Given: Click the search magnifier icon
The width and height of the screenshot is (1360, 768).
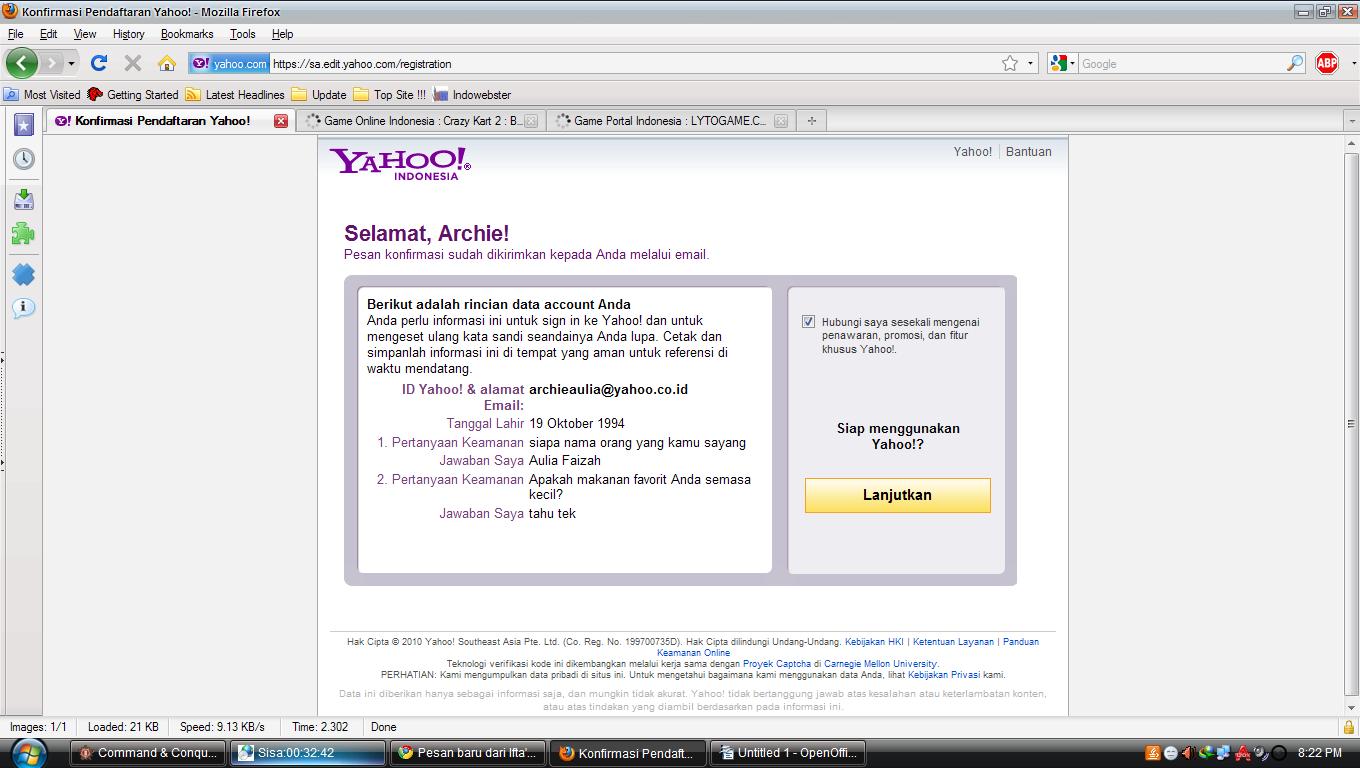Looking at the screenshot, I should pos(1295,63).
